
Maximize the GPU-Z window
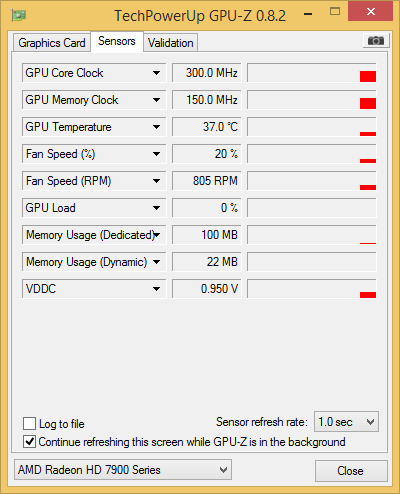tap(335, 12)
